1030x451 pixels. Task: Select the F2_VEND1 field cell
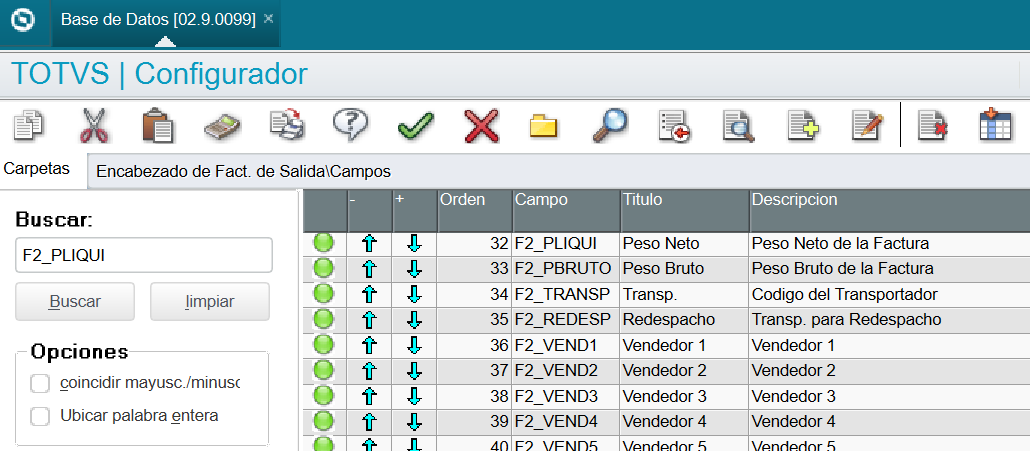point(566,345)
